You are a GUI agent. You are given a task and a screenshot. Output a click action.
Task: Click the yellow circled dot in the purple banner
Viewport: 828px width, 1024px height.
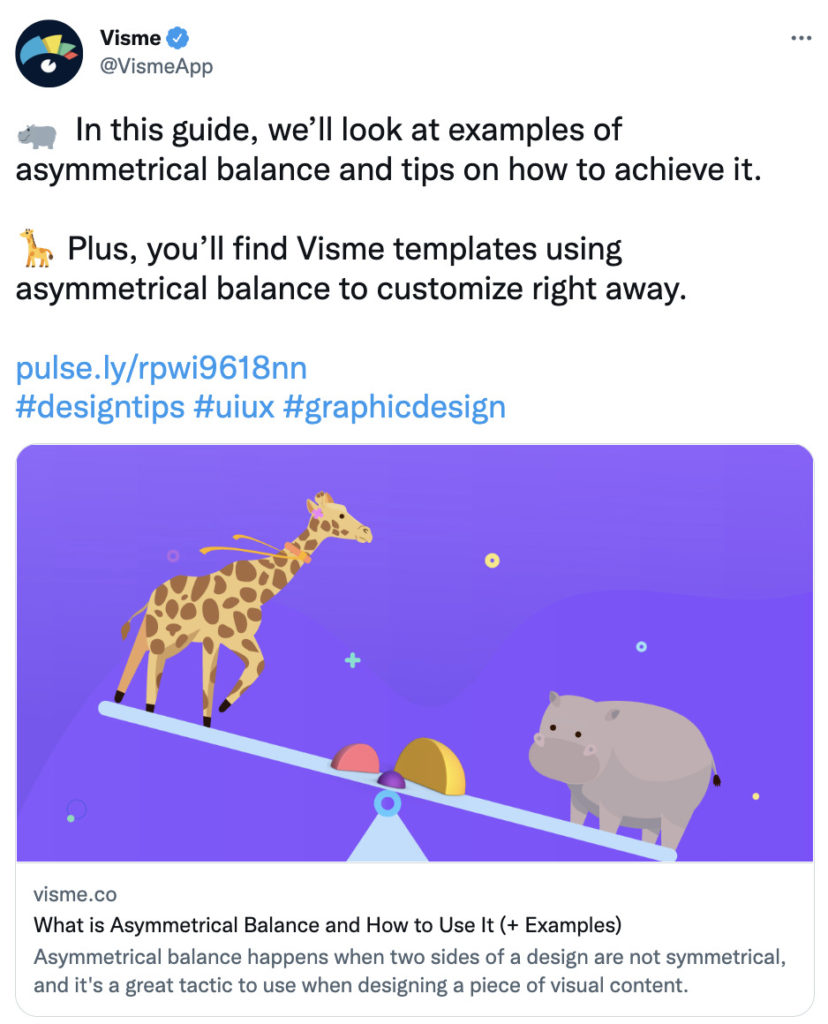[x=490, y=561]
